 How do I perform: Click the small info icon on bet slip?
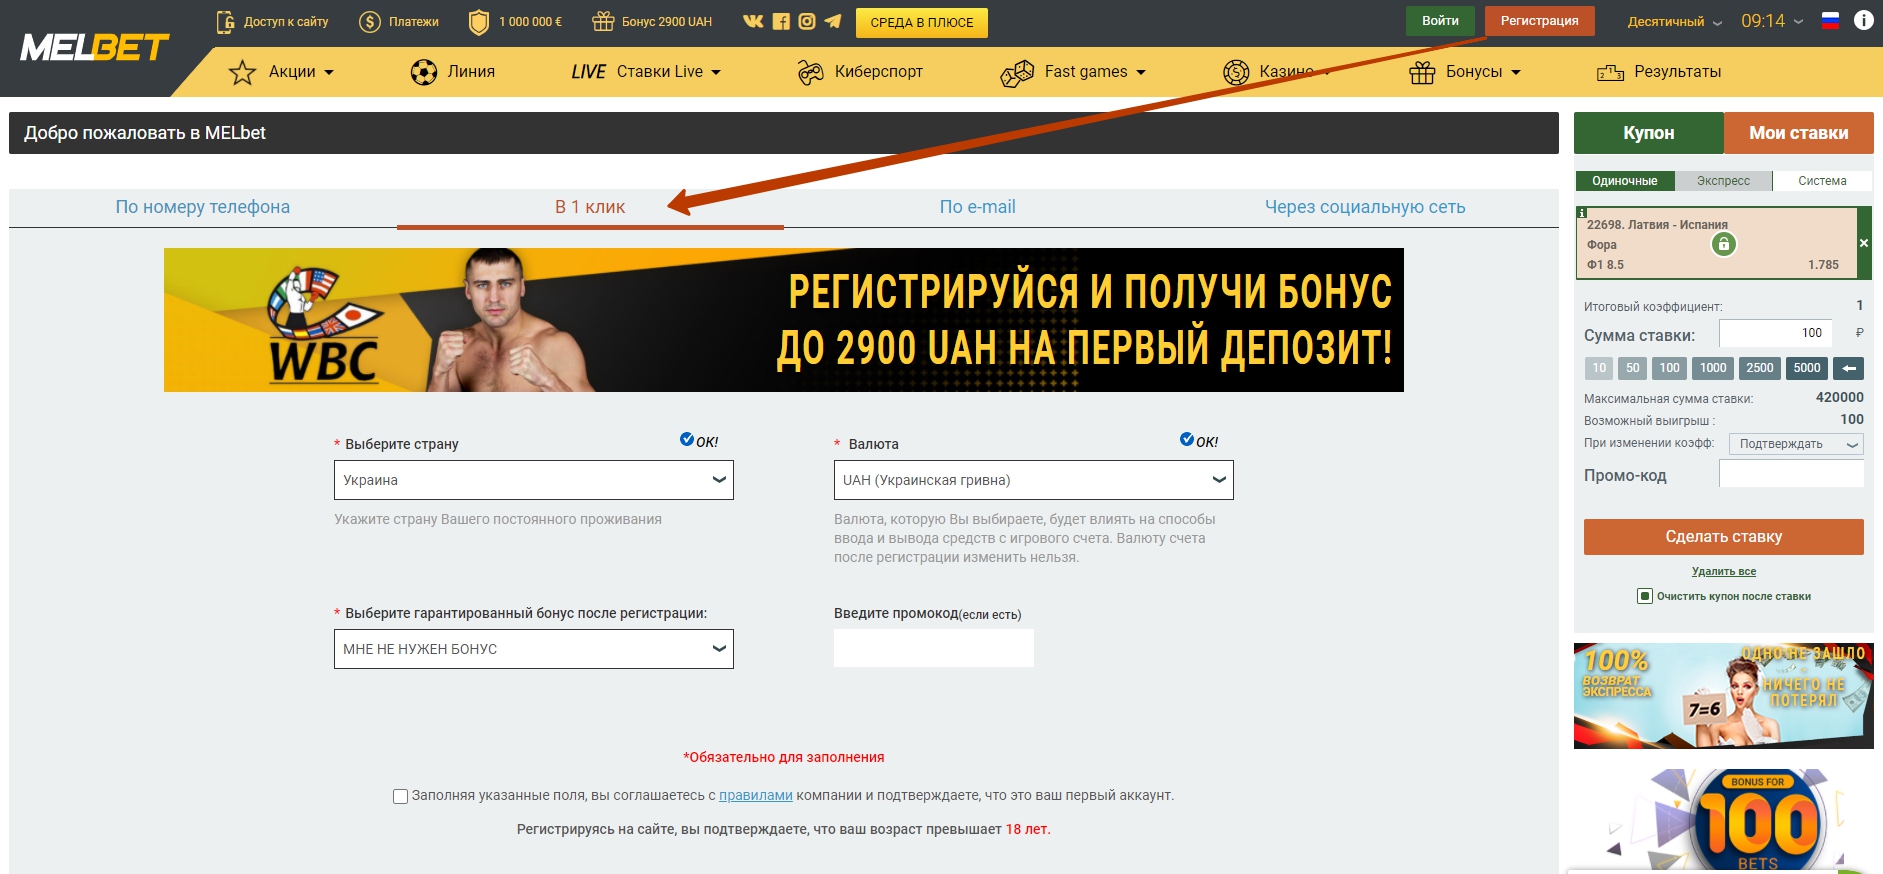(x=1582, y=213)
